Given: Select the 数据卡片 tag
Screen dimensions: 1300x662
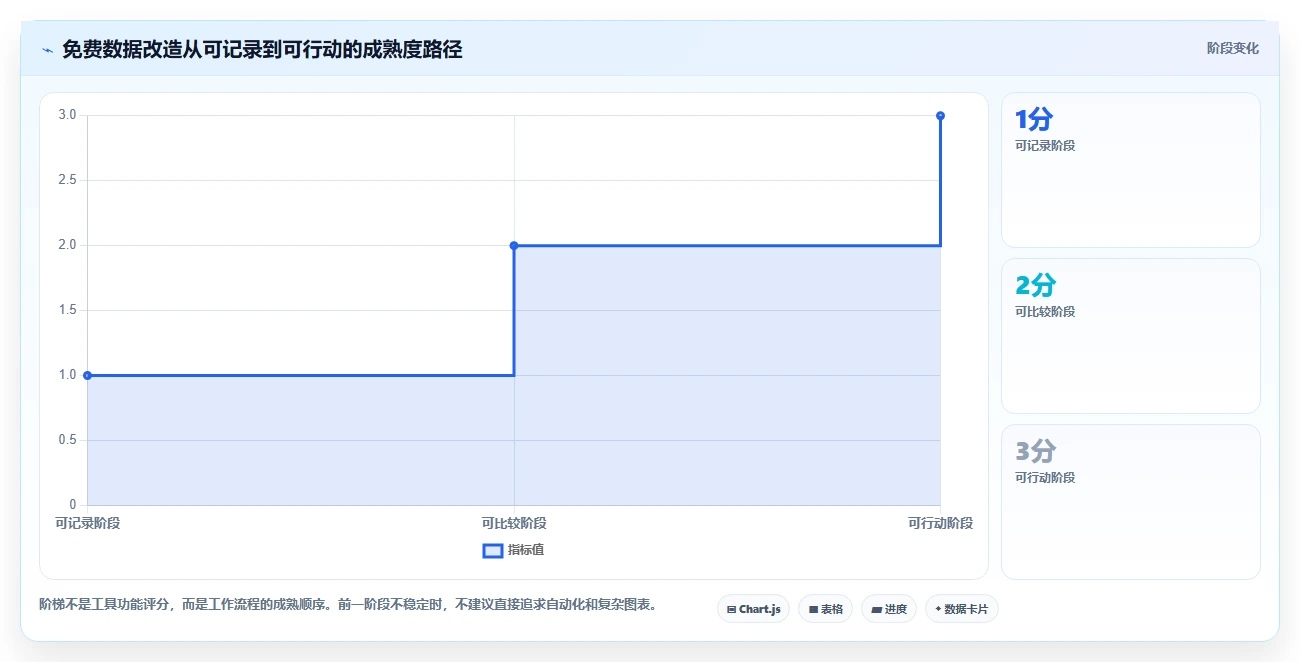Looking at the screenshot, I should click(x=962, y=609).
